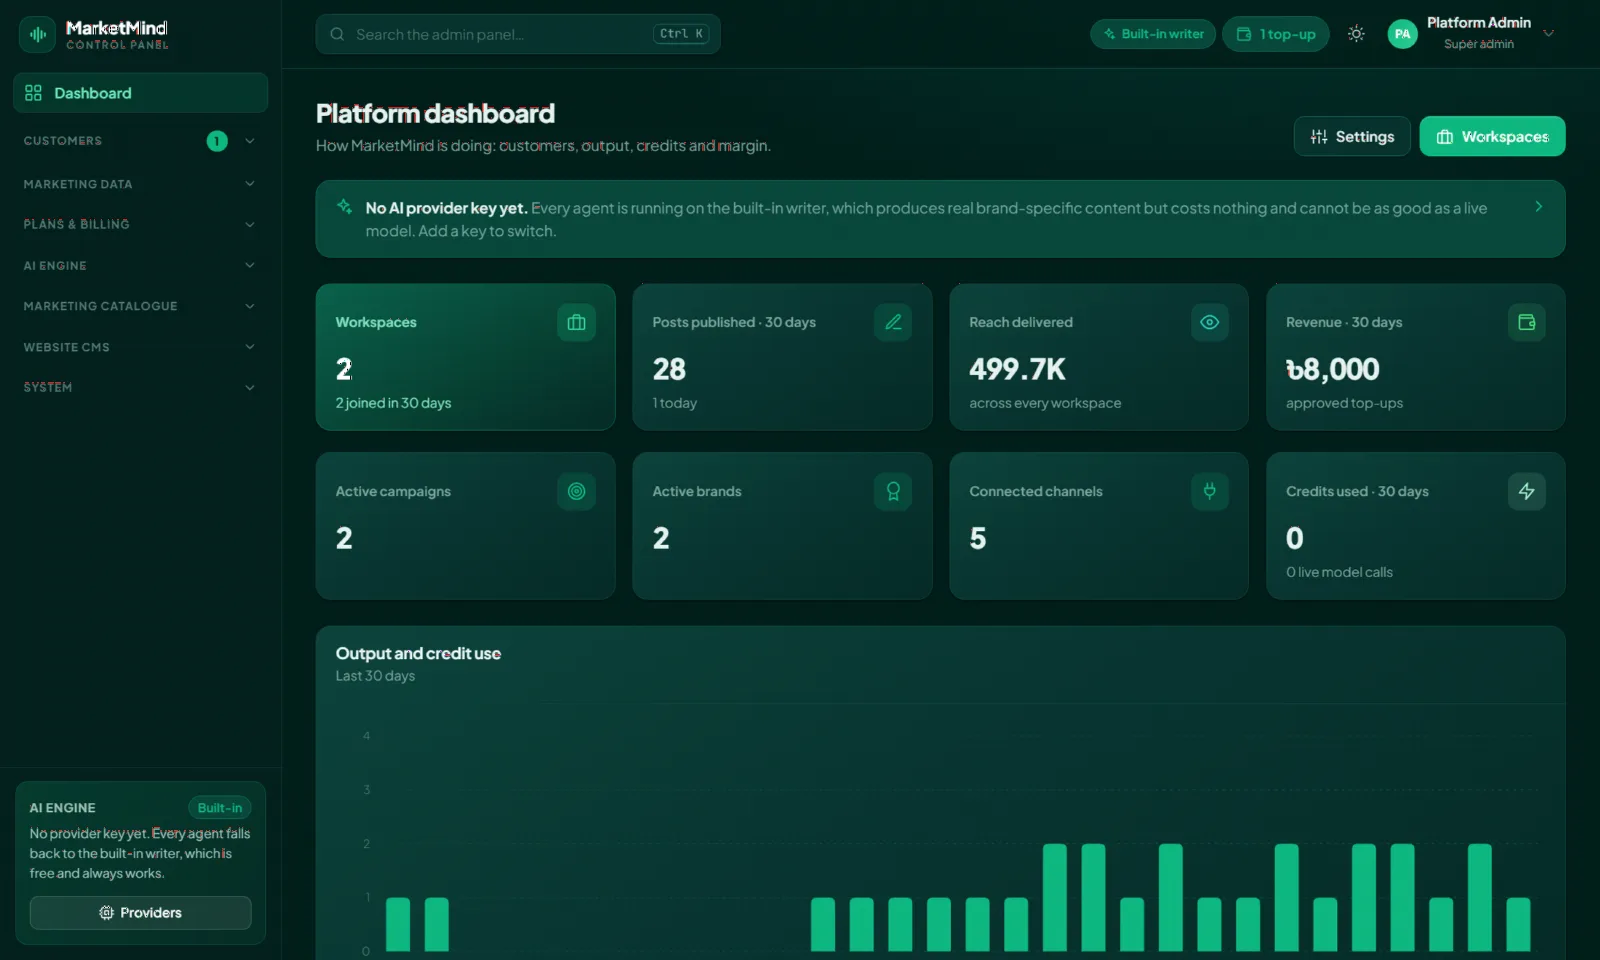Click the target icon on Active campaigns card
The image size is (1600, 960).
coord(576,491)
